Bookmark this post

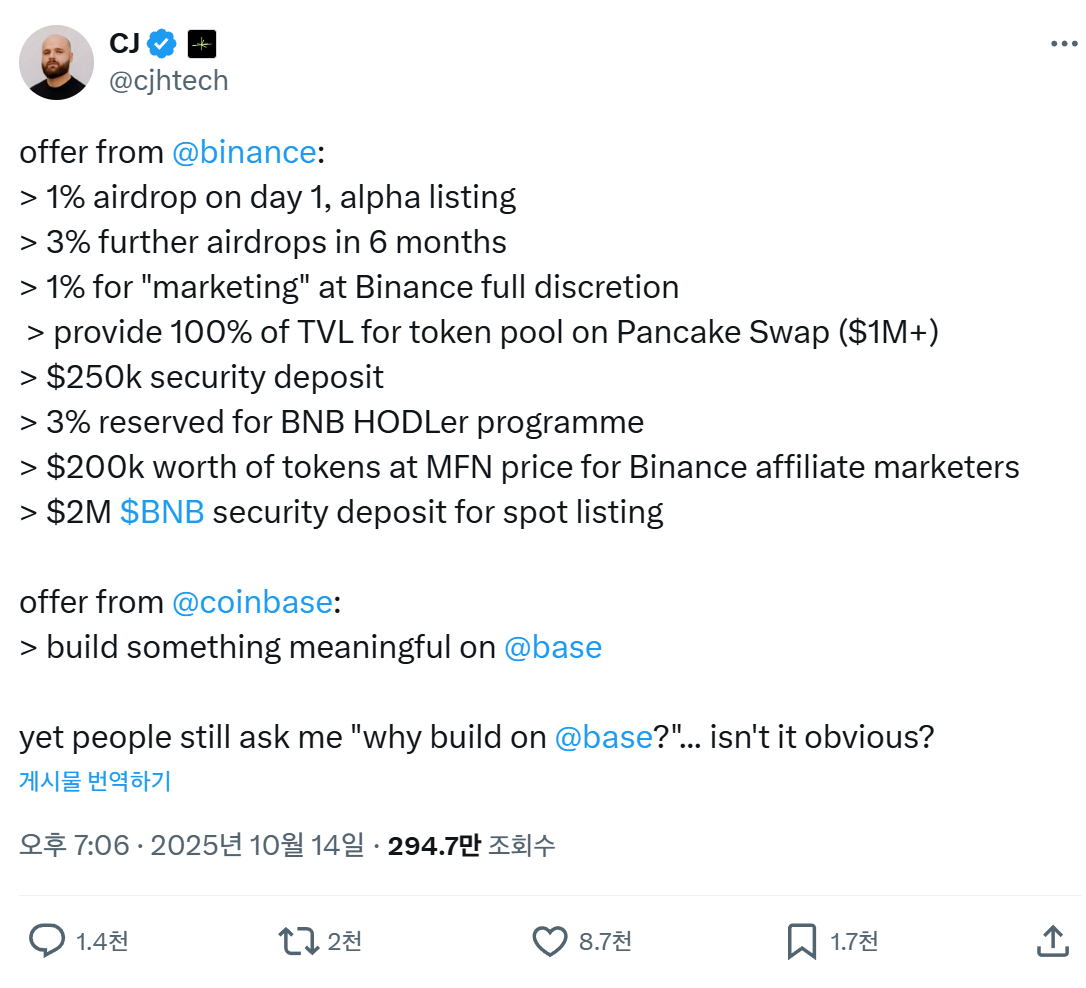802,941
